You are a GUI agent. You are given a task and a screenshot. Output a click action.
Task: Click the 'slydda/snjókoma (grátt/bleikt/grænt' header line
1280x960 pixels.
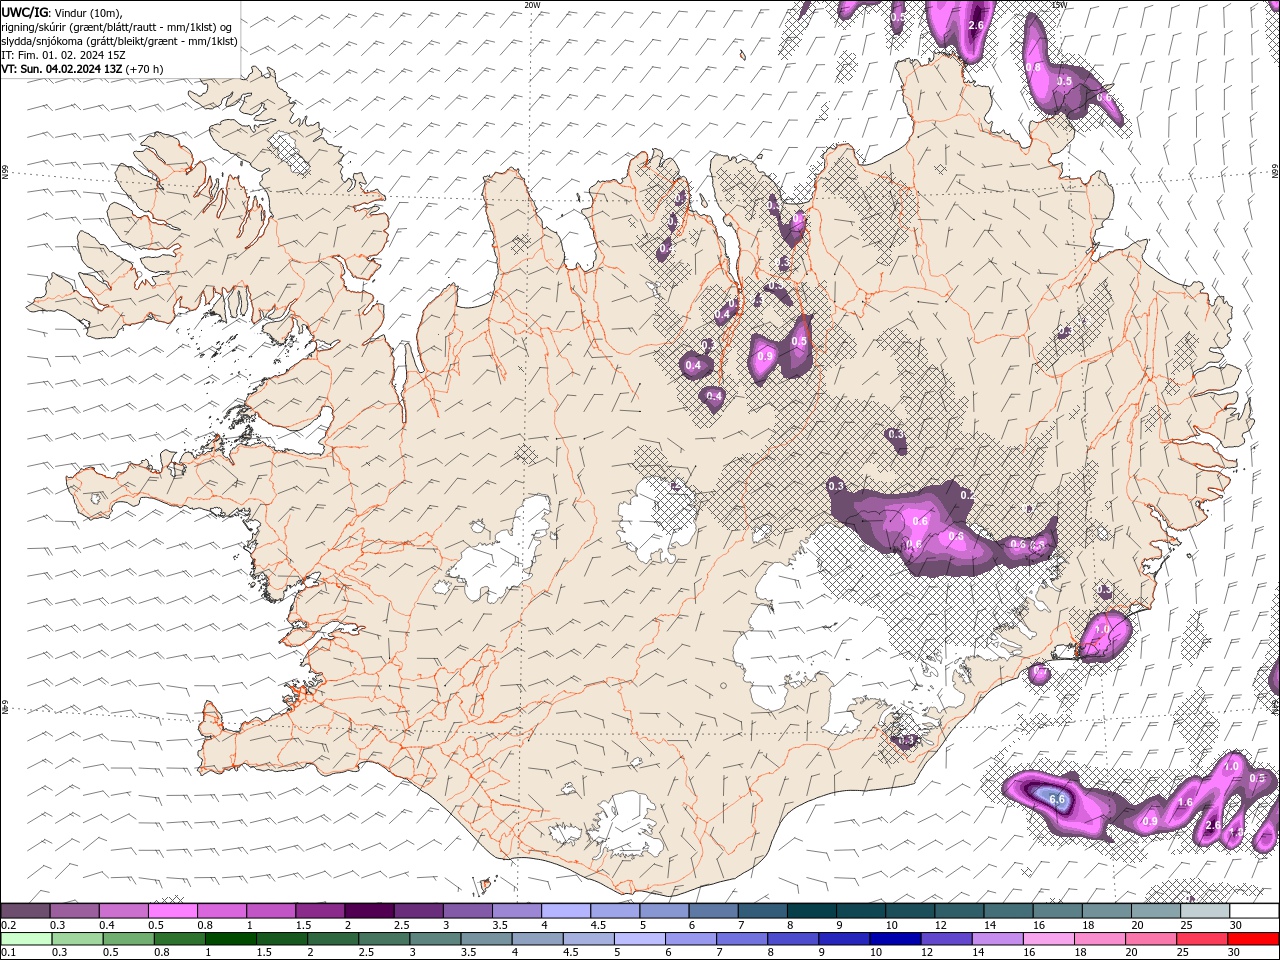[119, 41]
